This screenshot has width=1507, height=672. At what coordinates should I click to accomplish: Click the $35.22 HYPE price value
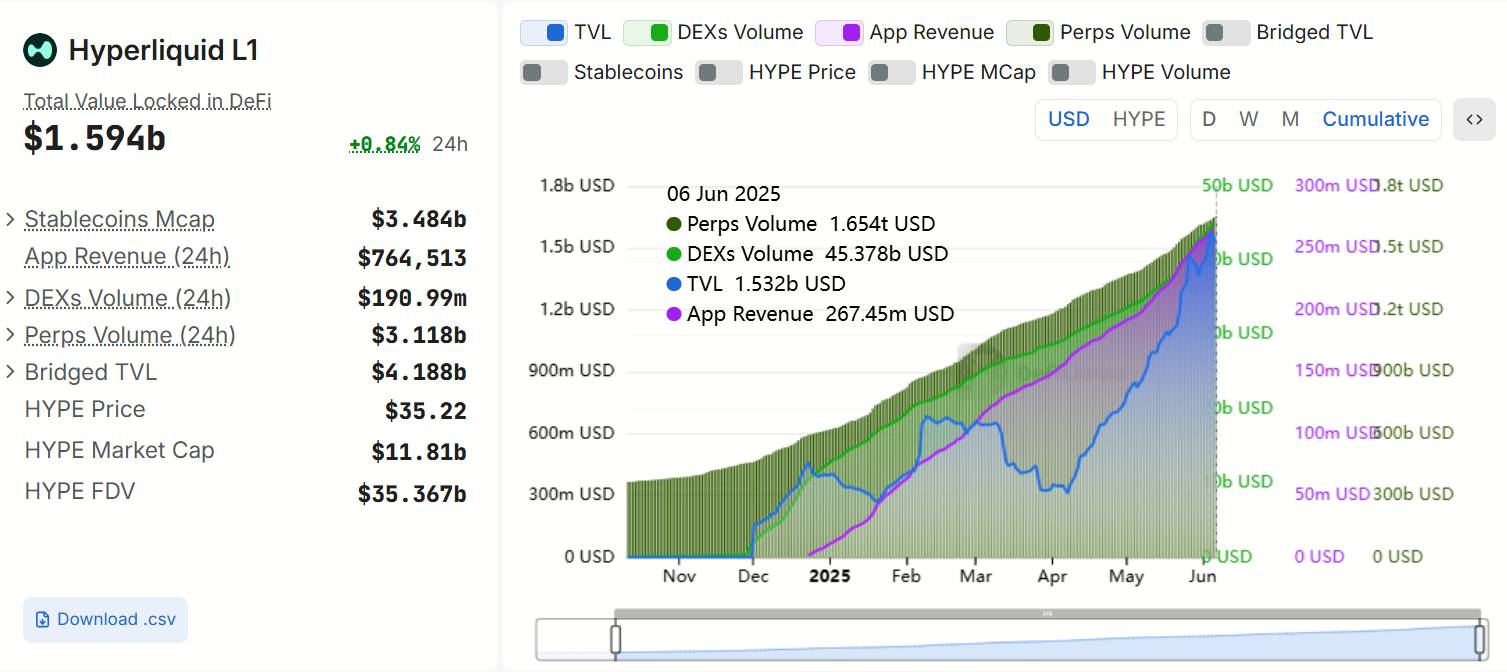[426, 411]
